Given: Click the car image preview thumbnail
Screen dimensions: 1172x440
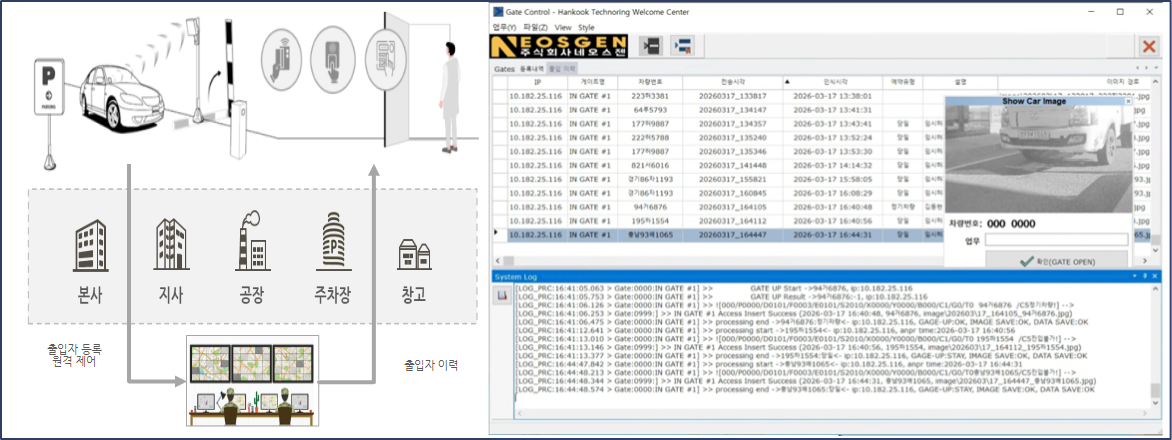Looking at the screenshot, I should click(x=1040, y=155).
